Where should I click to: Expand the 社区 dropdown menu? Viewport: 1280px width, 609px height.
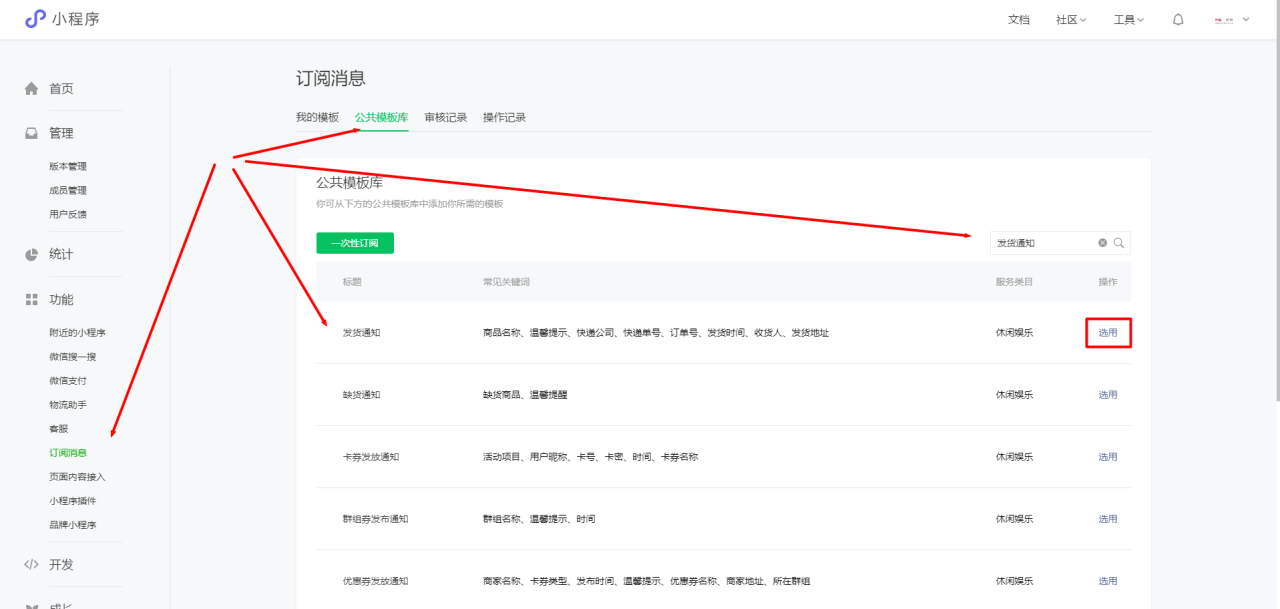[1071, 20]
